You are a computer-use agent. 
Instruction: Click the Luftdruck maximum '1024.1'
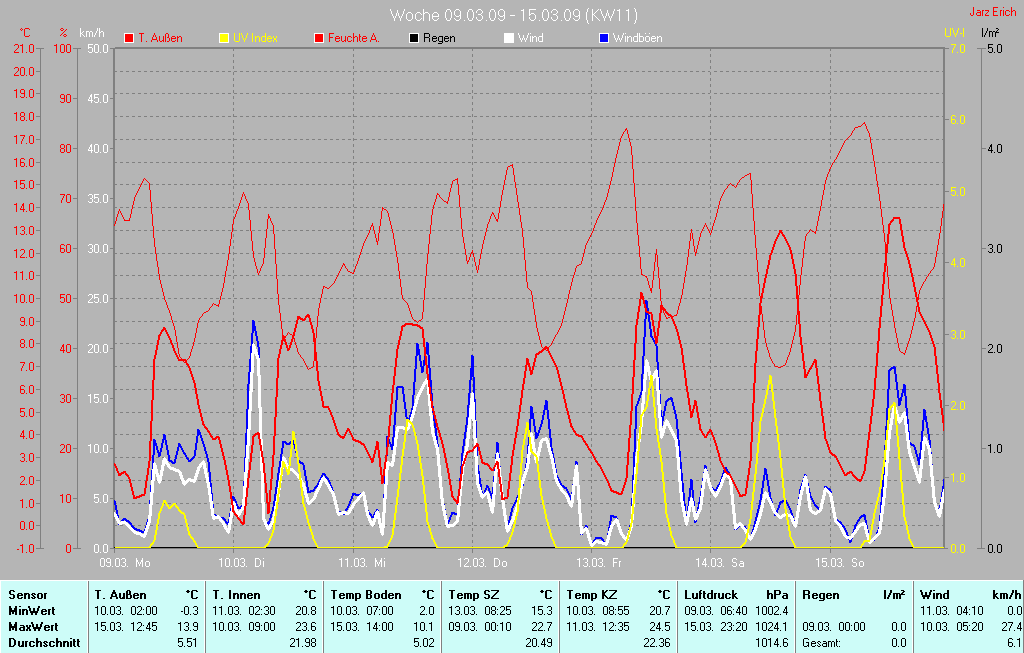(771, 626)
